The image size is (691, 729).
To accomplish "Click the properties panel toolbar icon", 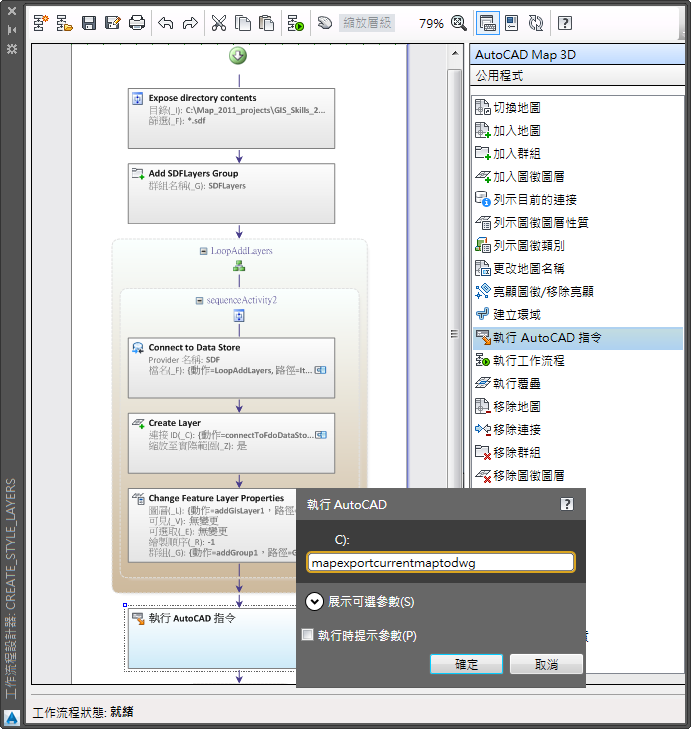I will [x=512, y=23].
